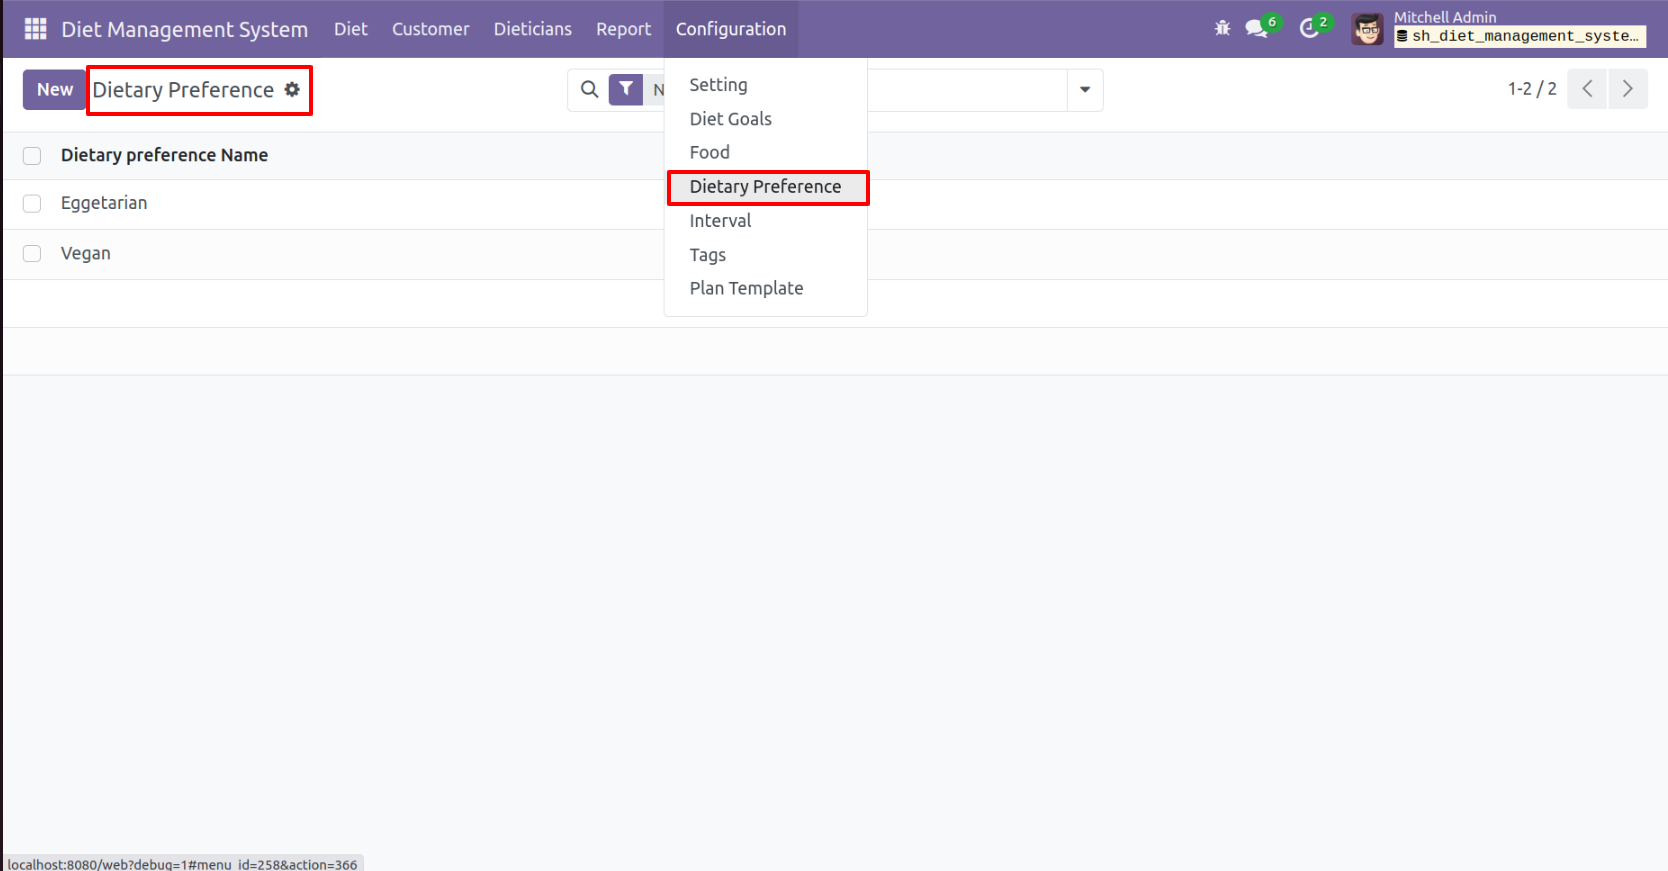Click the Mitchell Admin user name
Screen dimensions: 1668x871
point(1445,17)
